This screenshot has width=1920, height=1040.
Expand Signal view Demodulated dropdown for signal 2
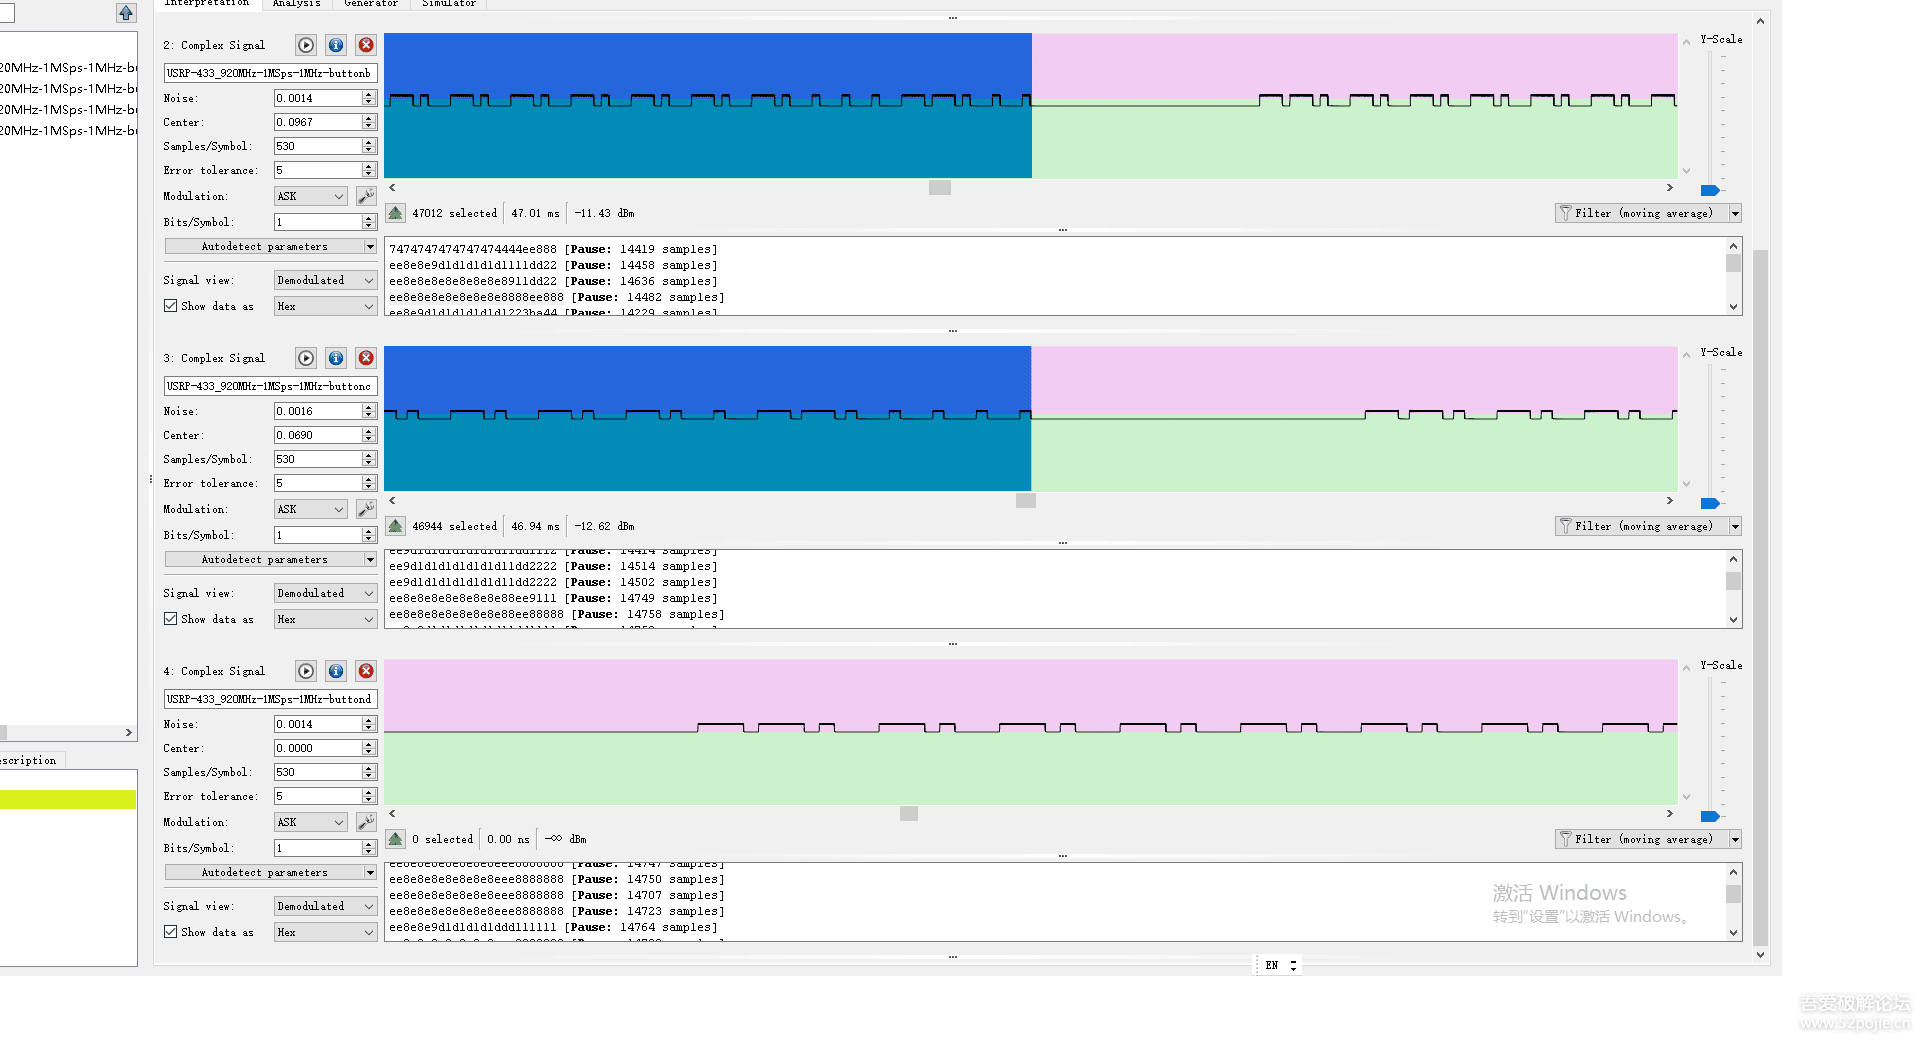[x=325, y=280]
